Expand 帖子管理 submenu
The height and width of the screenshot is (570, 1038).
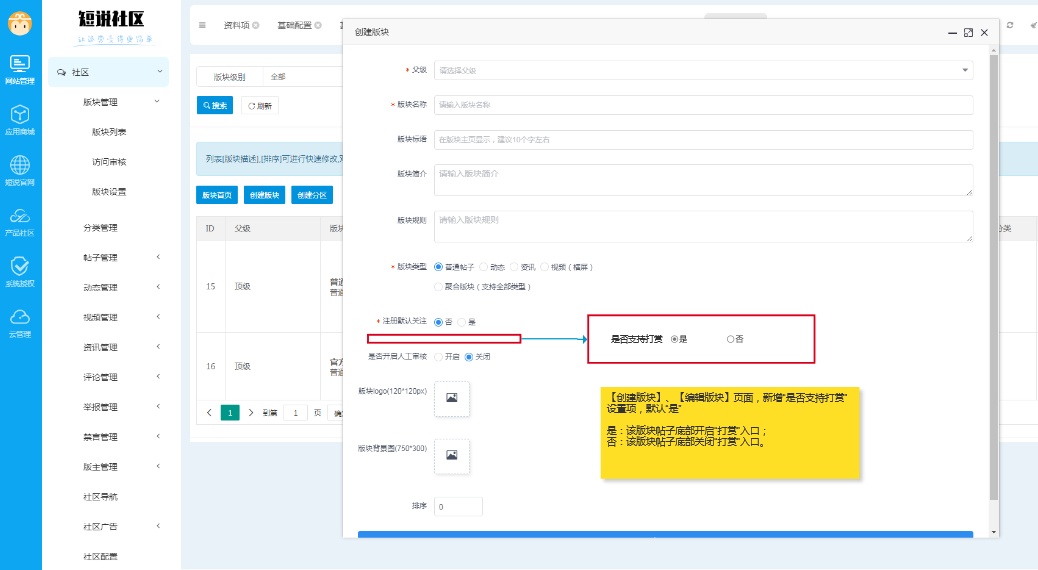[x=158, y=257]
